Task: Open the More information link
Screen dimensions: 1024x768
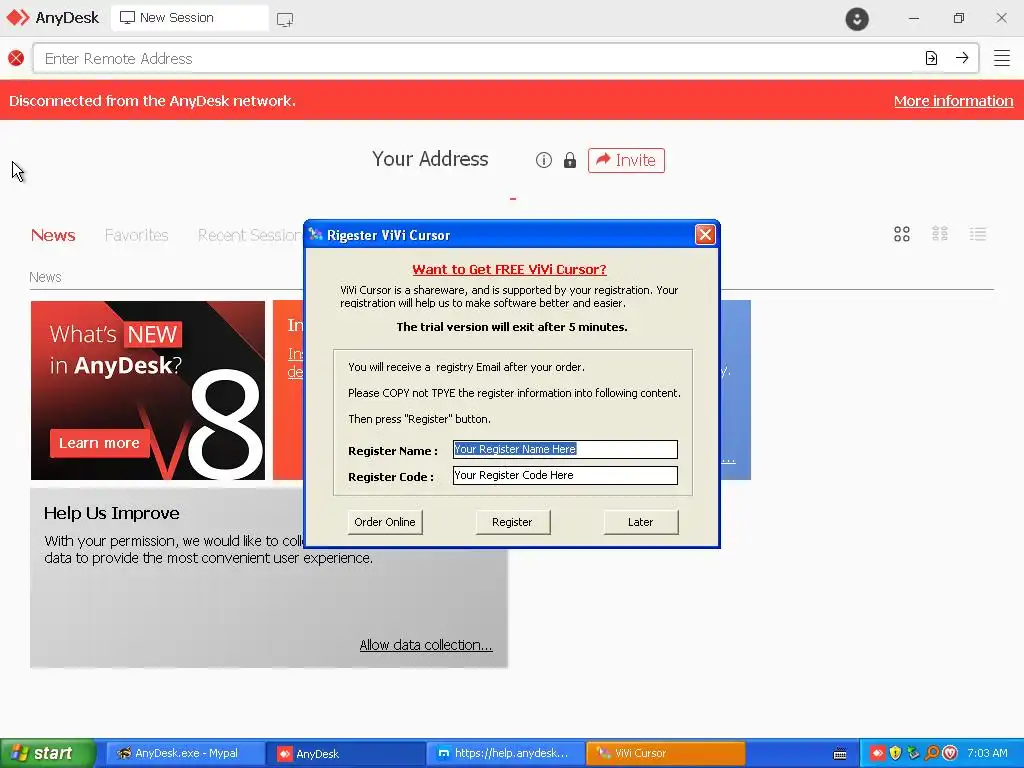Action: pos(953,101)
